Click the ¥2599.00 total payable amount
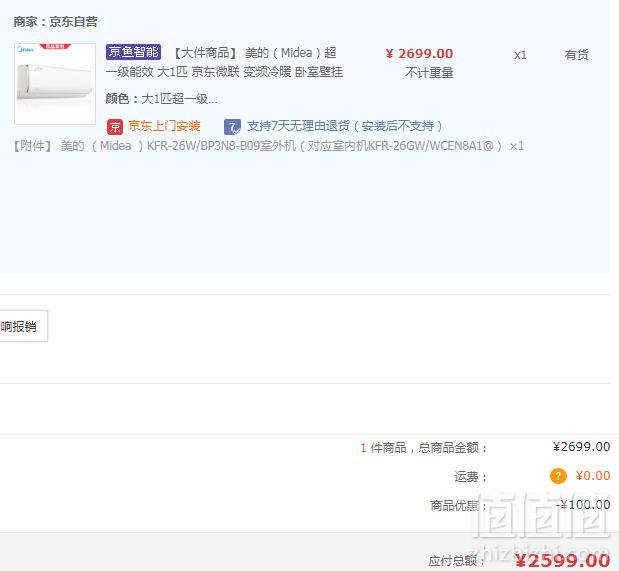 click(563, 560)
